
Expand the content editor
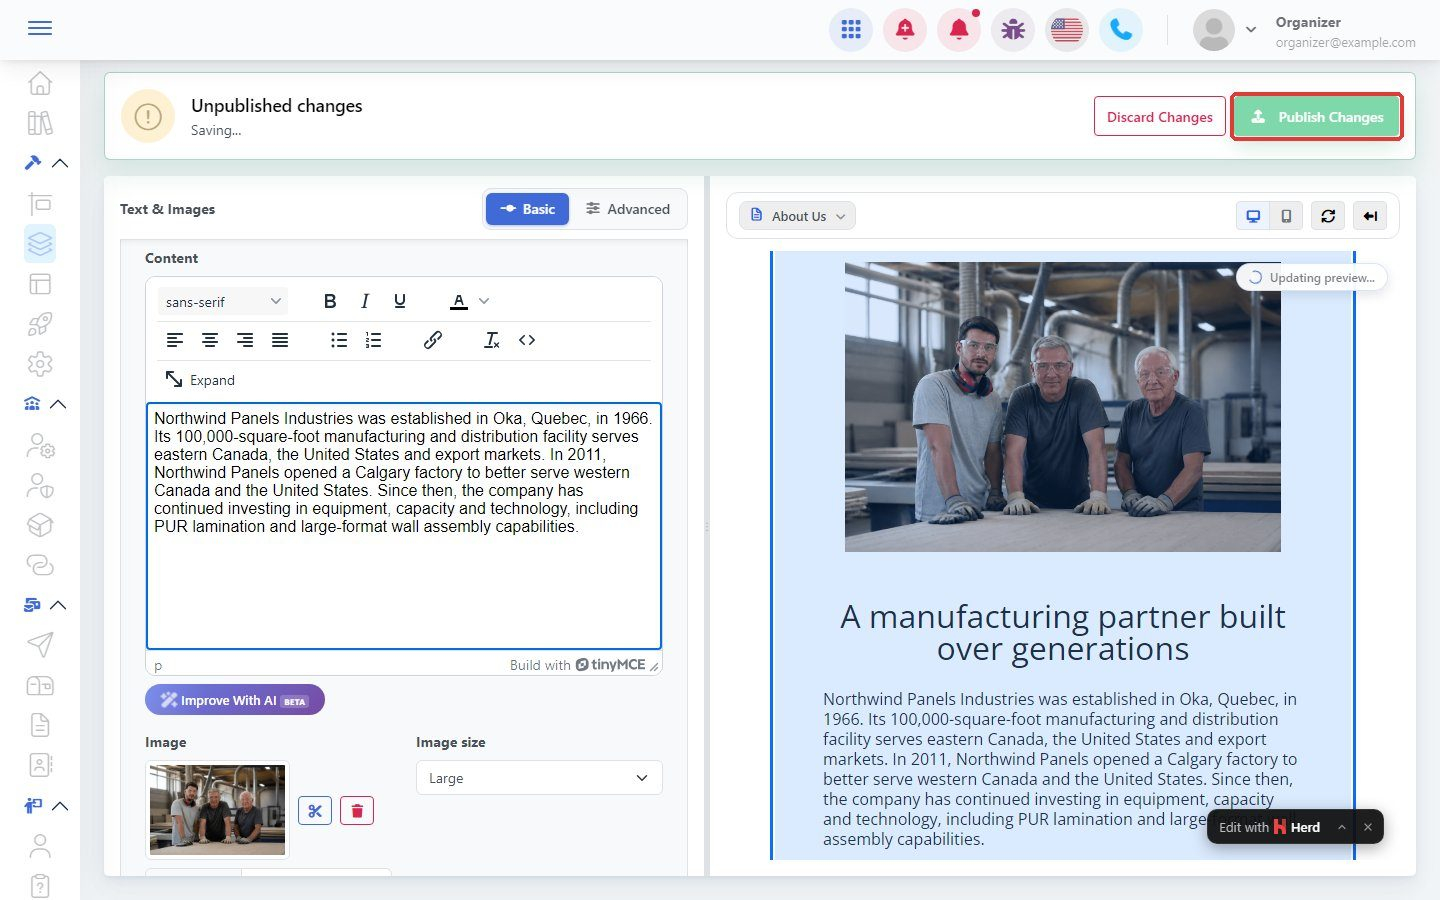coord(200,380)
